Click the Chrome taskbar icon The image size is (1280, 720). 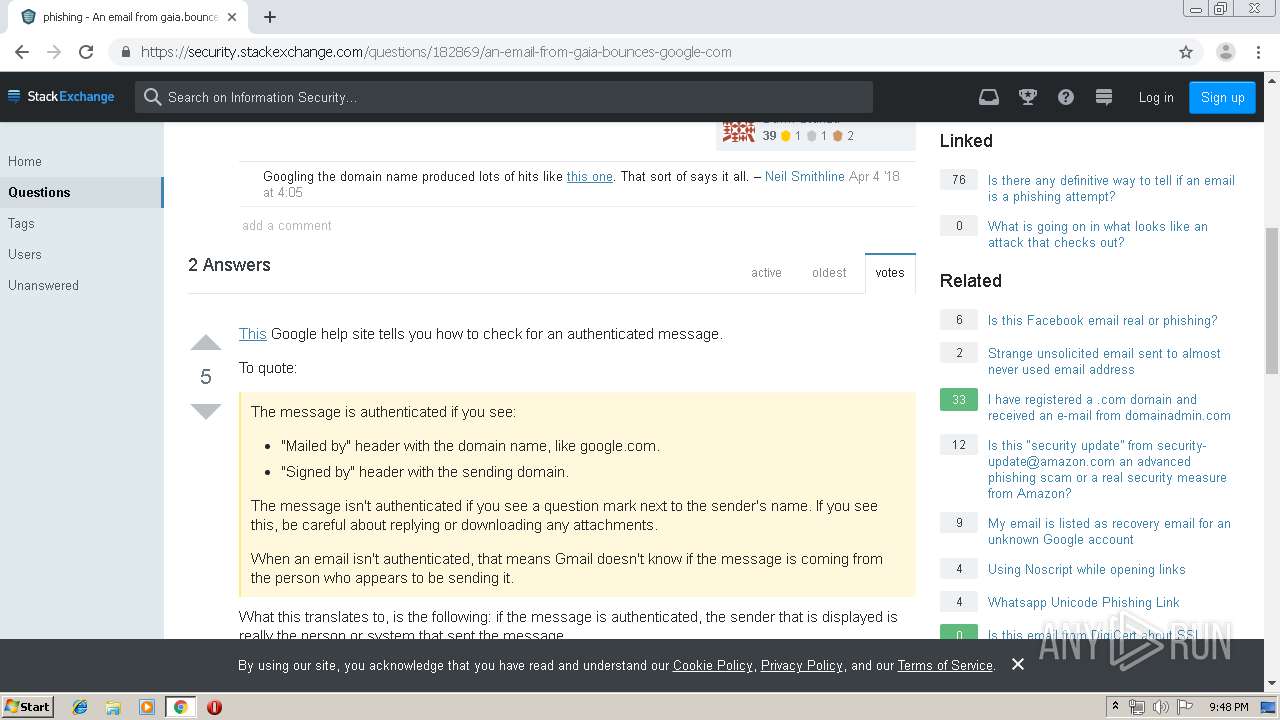(180, 707)
